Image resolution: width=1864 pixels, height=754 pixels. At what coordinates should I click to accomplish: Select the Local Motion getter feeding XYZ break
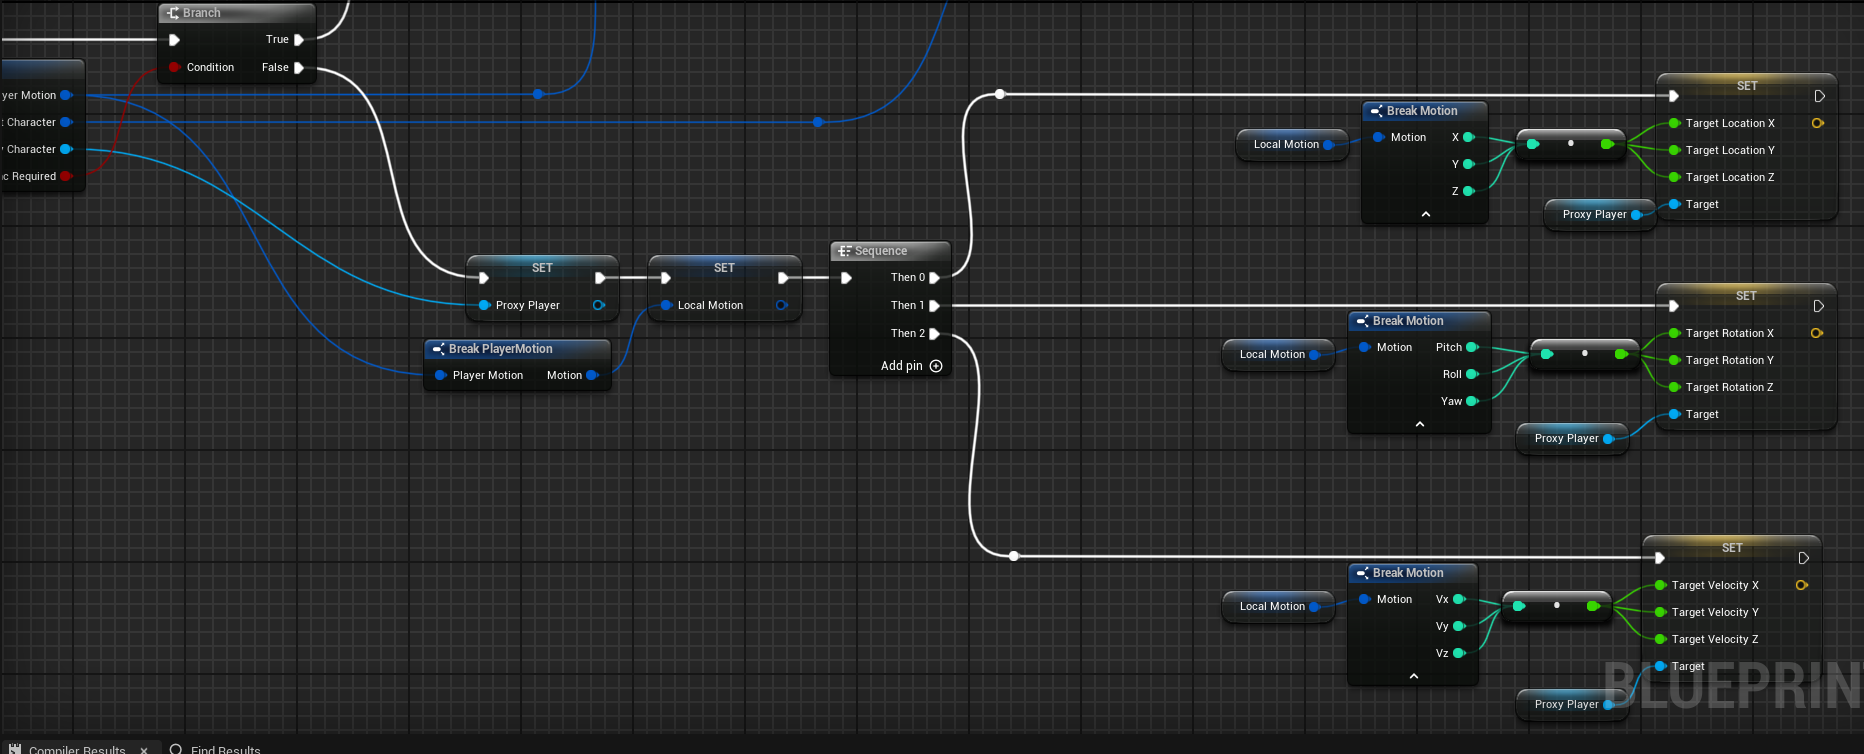tap(1292, 144)
